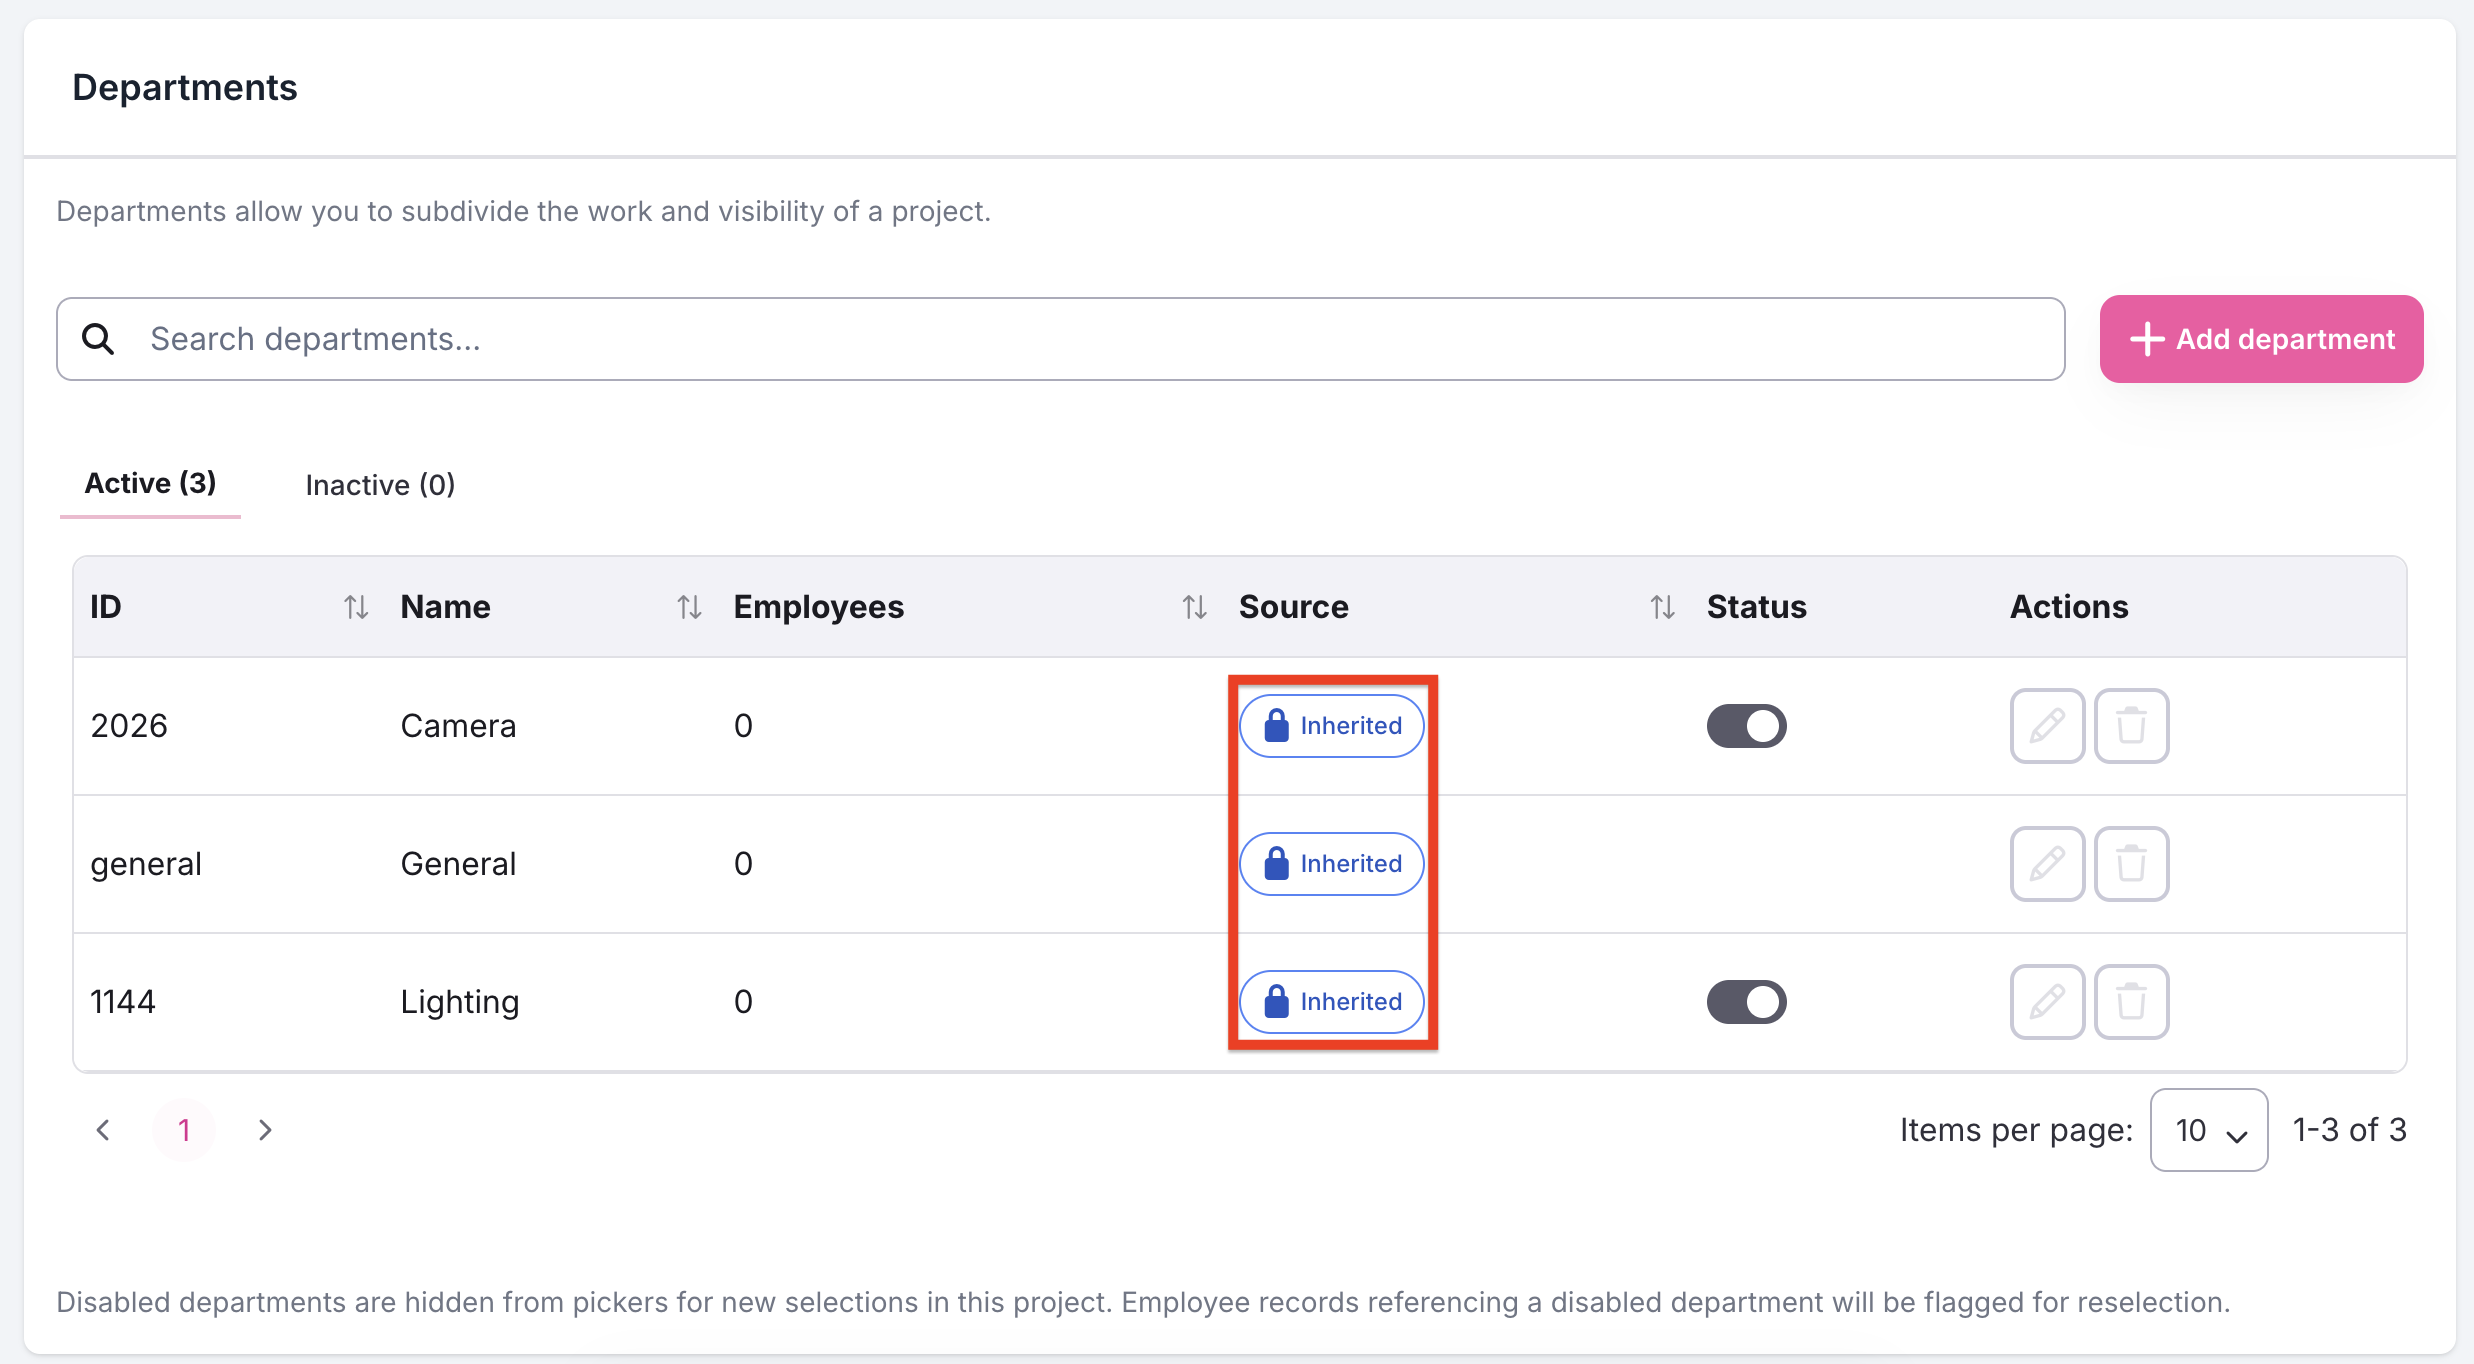2474x1364 pixels.
Task: Click the trash icon for General department
Action: (2131, 864)
